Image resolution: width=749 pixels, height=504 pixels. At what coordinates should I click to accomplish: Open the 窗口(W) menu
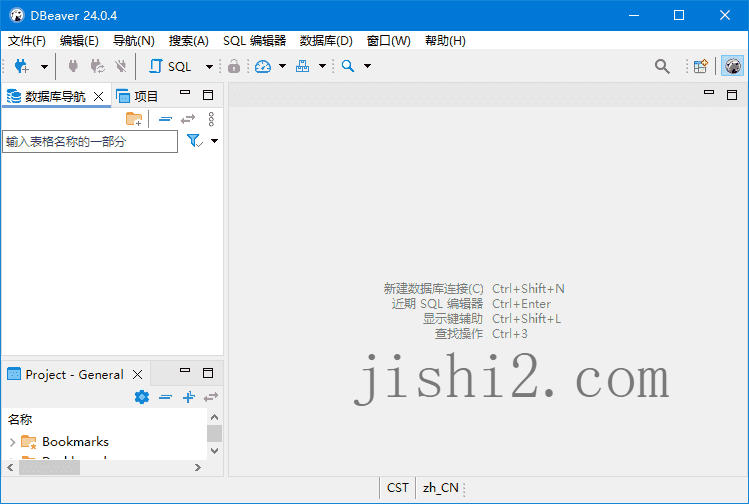[x=388, y=41]
